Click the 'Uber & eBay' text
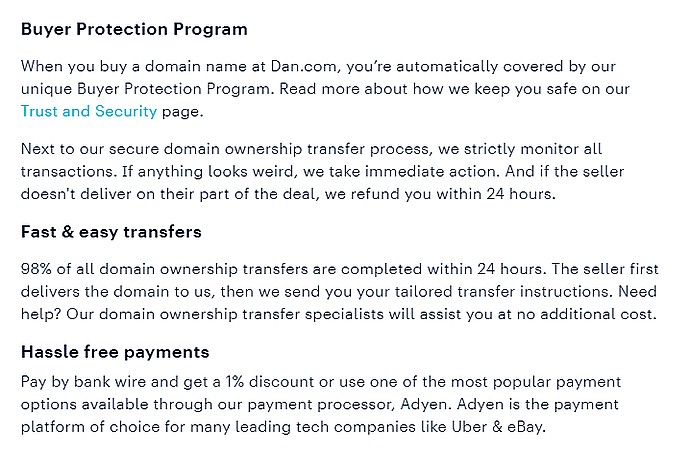Screen dimensions: 690x460 pos(497,427)
